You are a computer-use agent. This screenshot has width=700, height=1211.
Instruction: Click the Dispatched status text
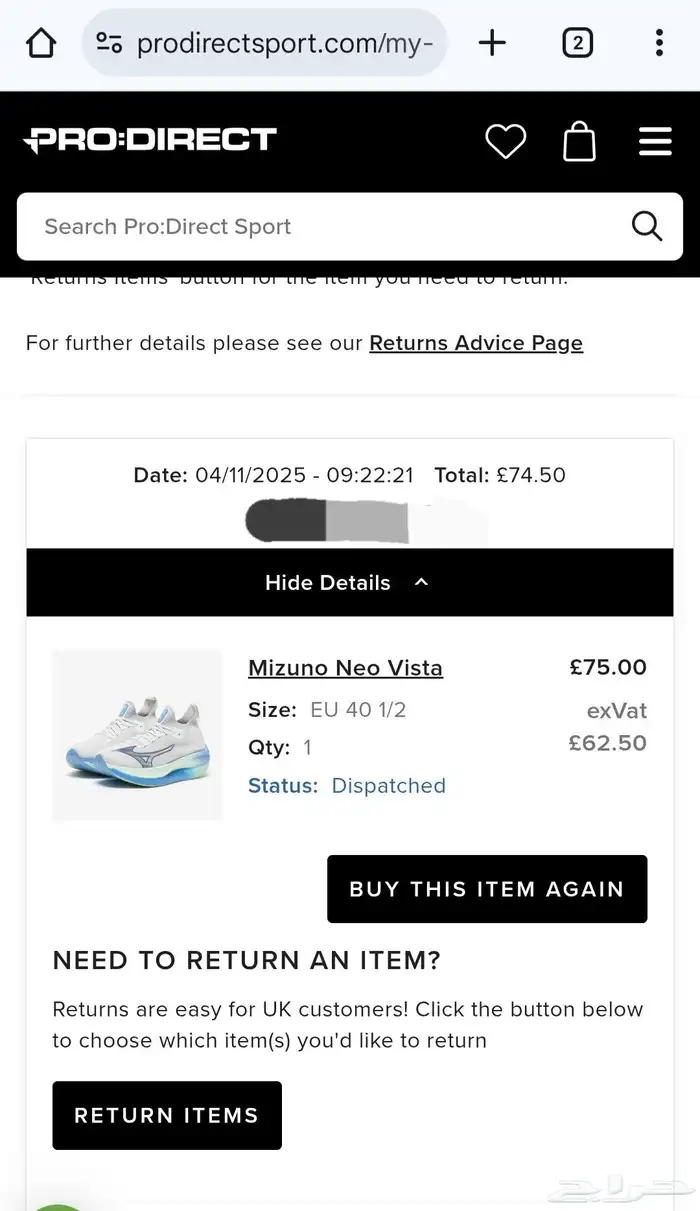(x=388, y=786)
